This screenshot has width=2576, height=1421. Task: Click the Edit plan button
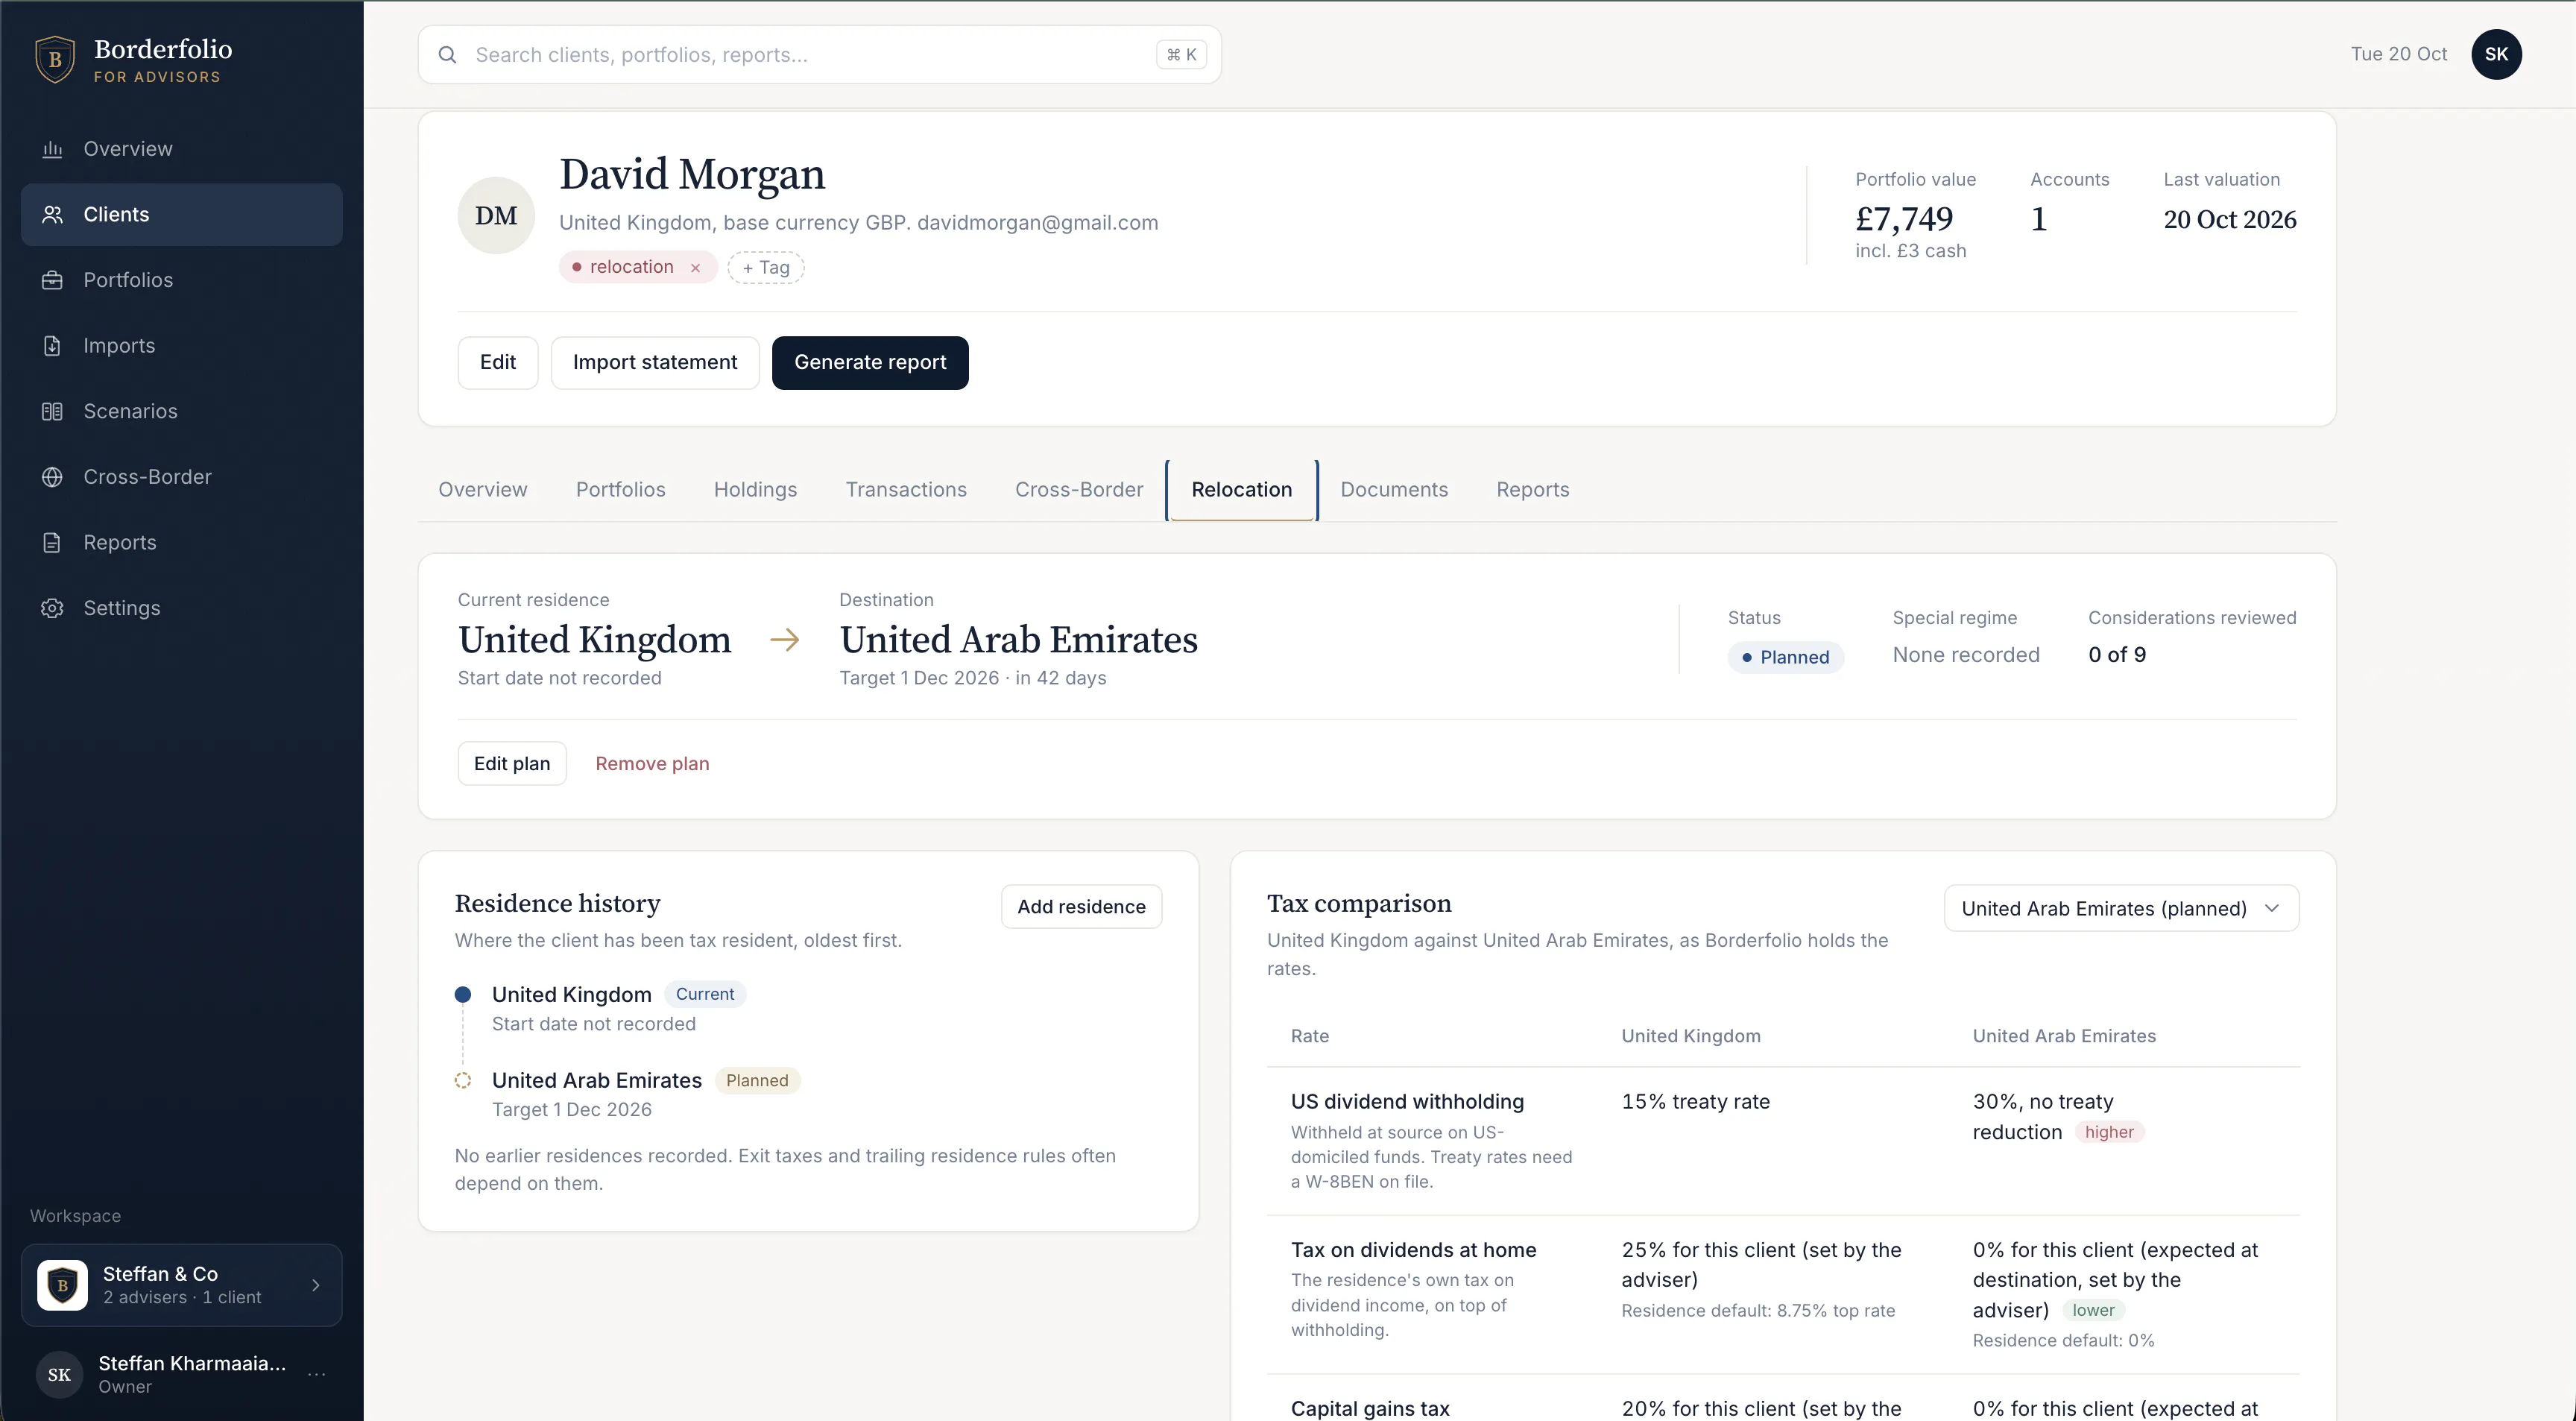(x=512, y=763)
